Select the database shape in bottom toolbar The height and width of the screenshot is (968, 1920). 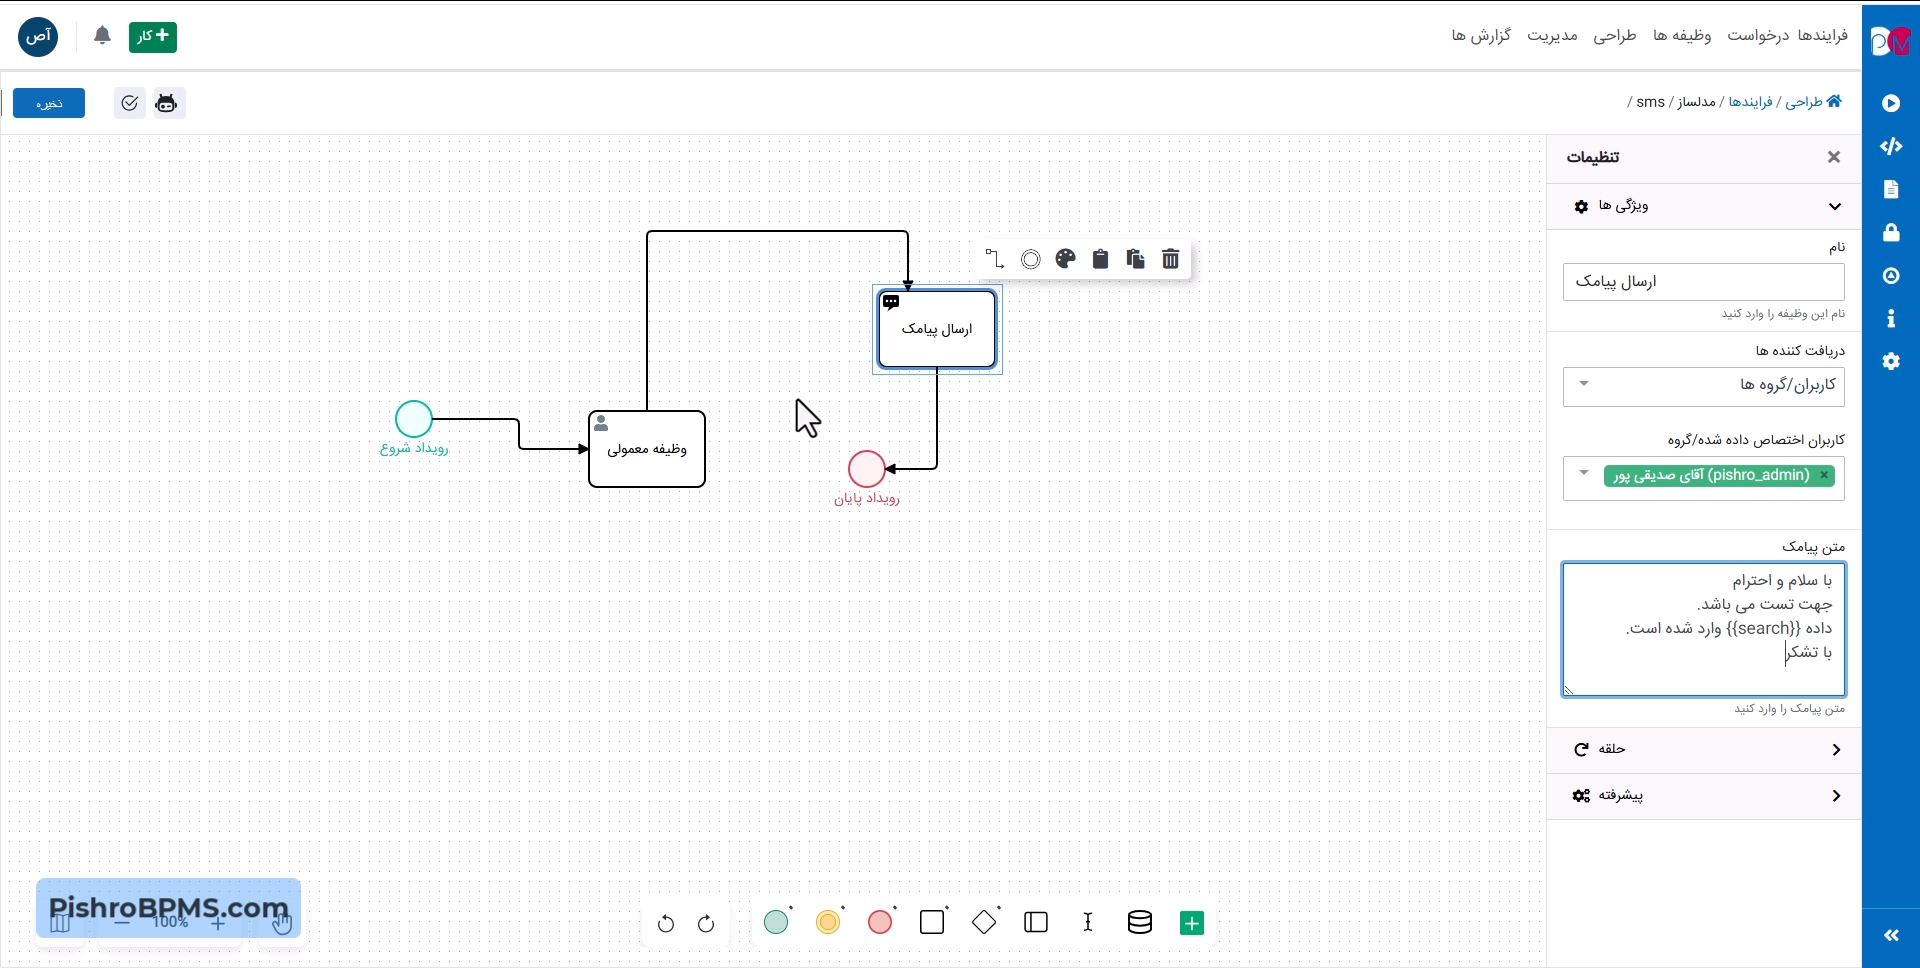click(1139, 922)
